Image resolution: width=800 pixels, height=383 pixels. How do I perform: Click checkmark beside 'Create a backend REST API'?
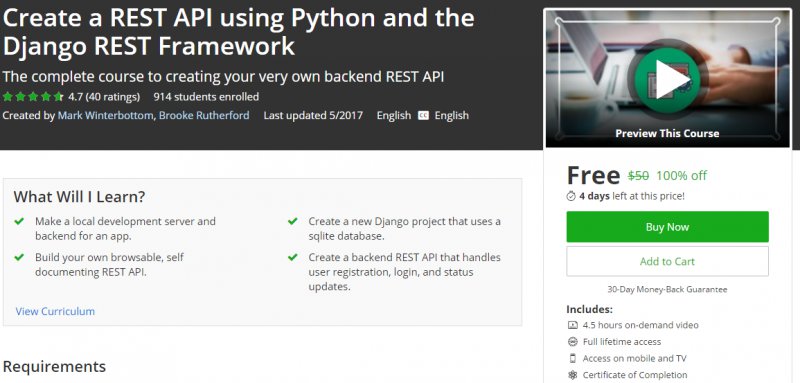(292, 257)
